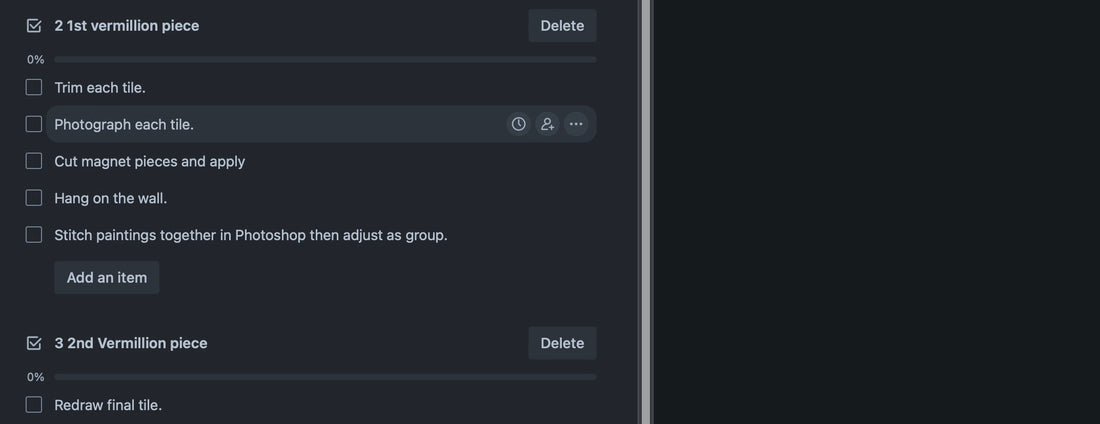This screenshot has width=1100, height=424.
Task: Tick the Redraw final tile checkbox
Action: click(34, 405)
